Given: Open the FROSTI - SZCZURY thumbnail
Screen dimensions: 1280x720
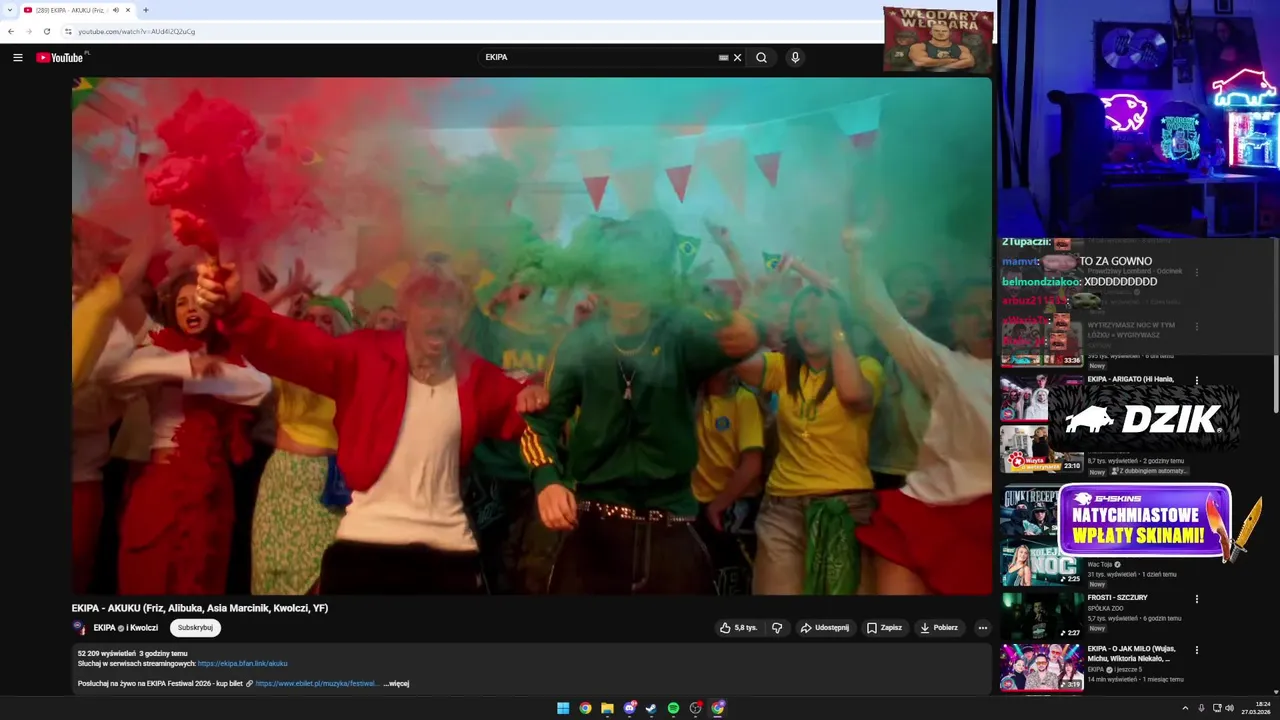Looking at the screenshot, I should (x=1042, y=616).
